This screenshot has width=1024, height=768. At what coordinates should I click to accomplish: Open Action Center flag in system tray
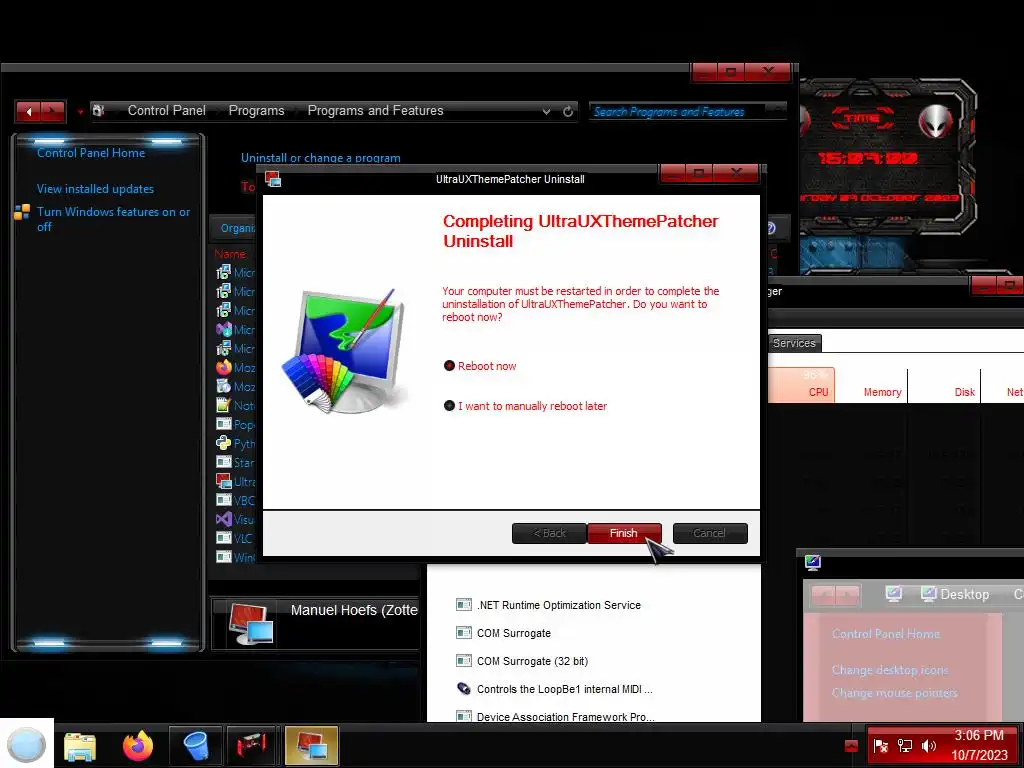880,745
